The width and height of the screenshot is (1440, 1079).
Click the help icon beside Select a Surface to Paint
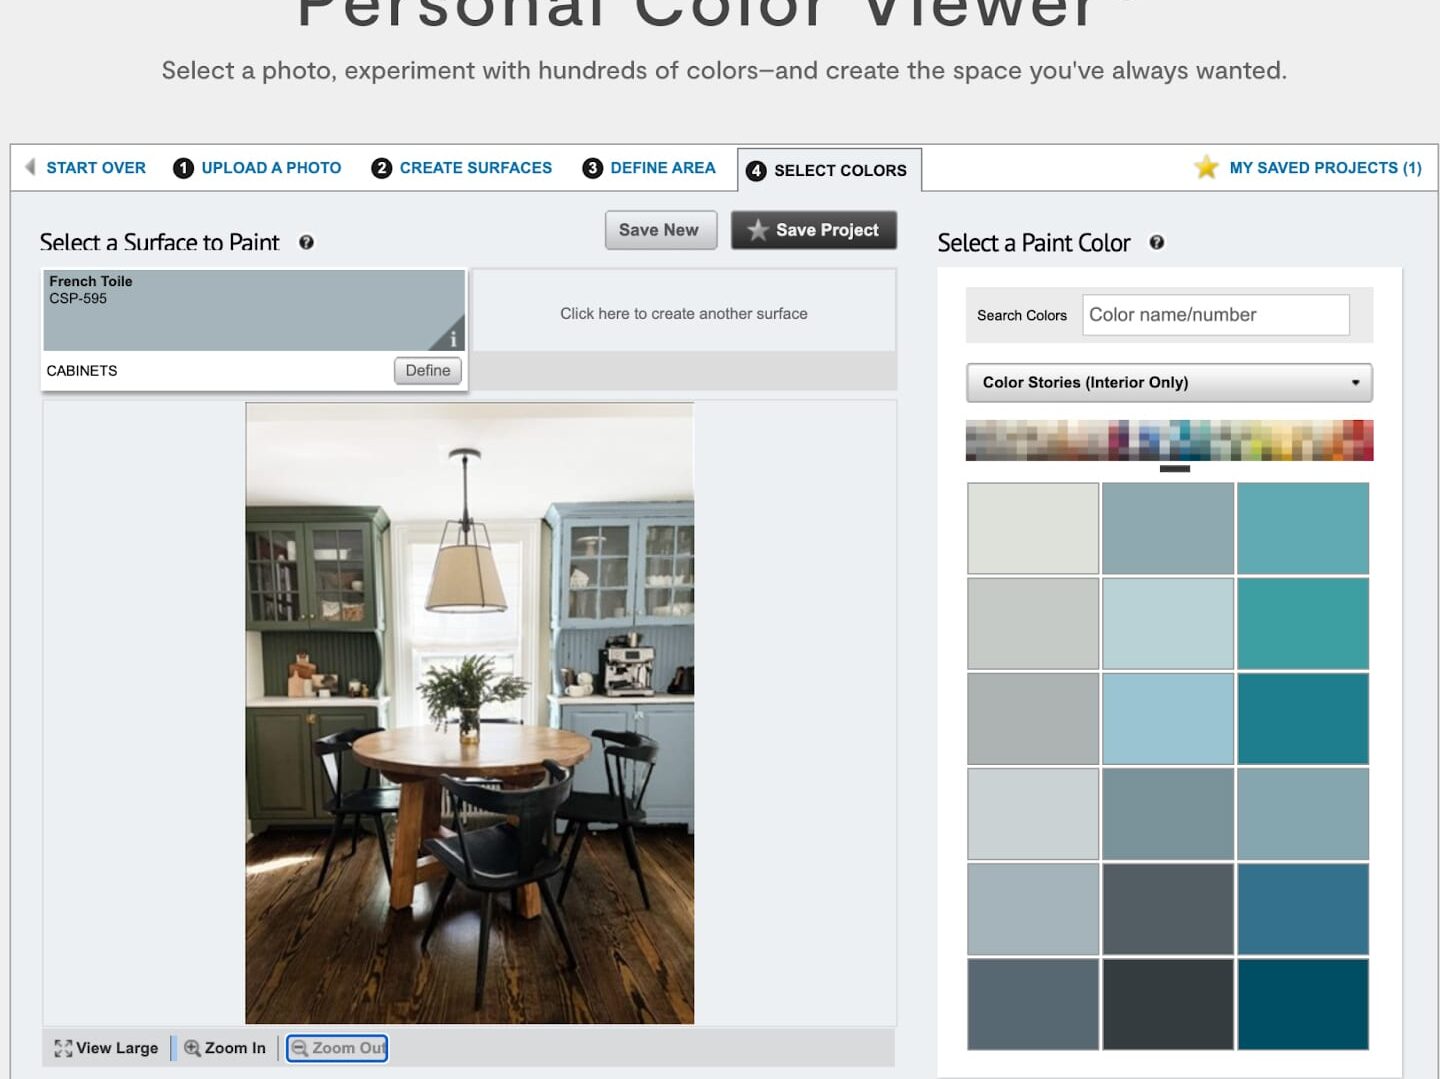pos(306,242)
